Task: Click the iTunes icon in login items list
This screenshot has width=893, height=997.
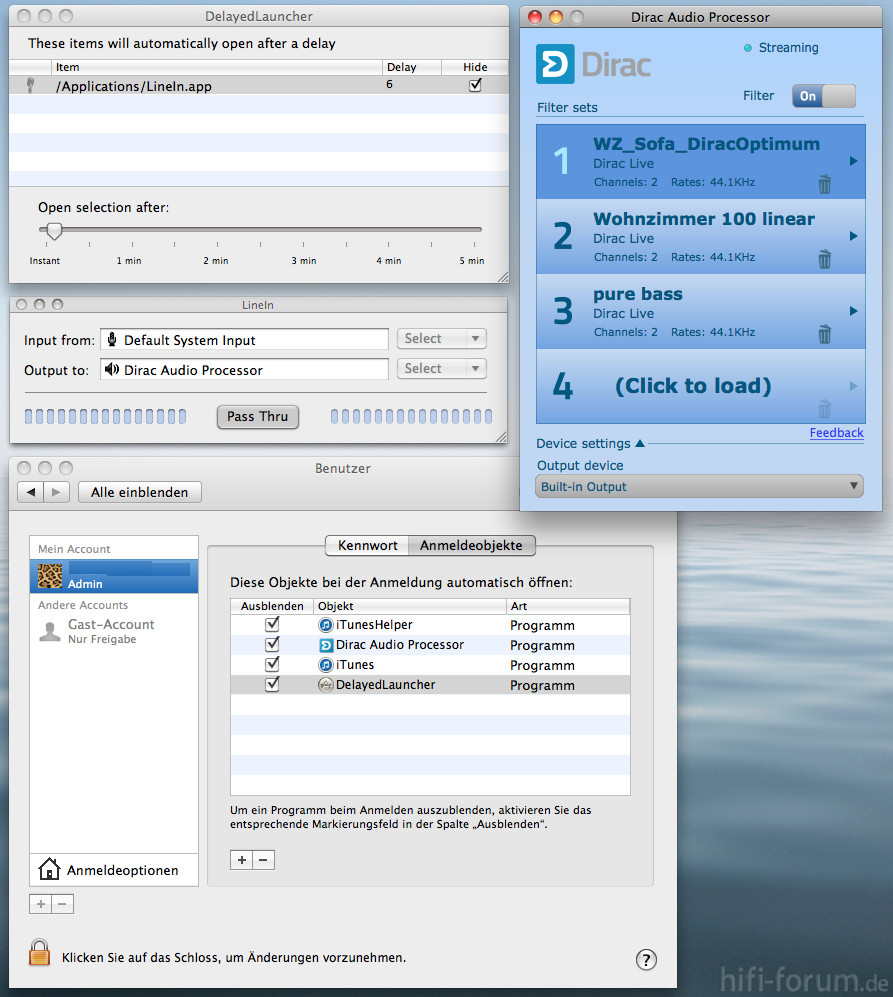Action: (326, 665)
